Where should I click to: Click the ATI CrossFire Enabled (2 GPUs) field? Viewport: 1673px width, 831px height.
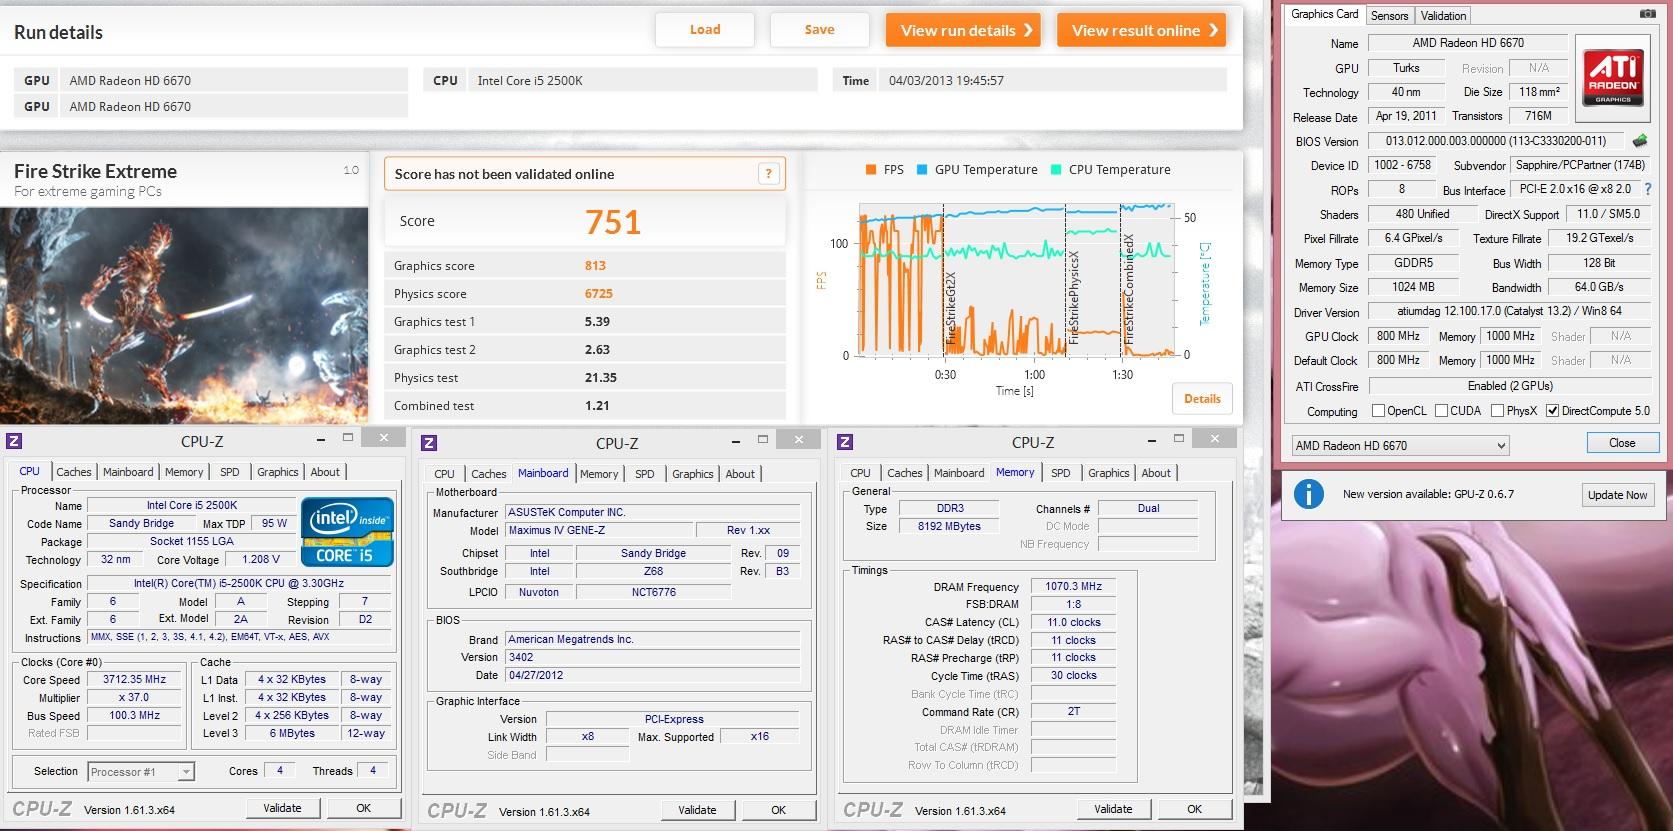click(1509, 386)
